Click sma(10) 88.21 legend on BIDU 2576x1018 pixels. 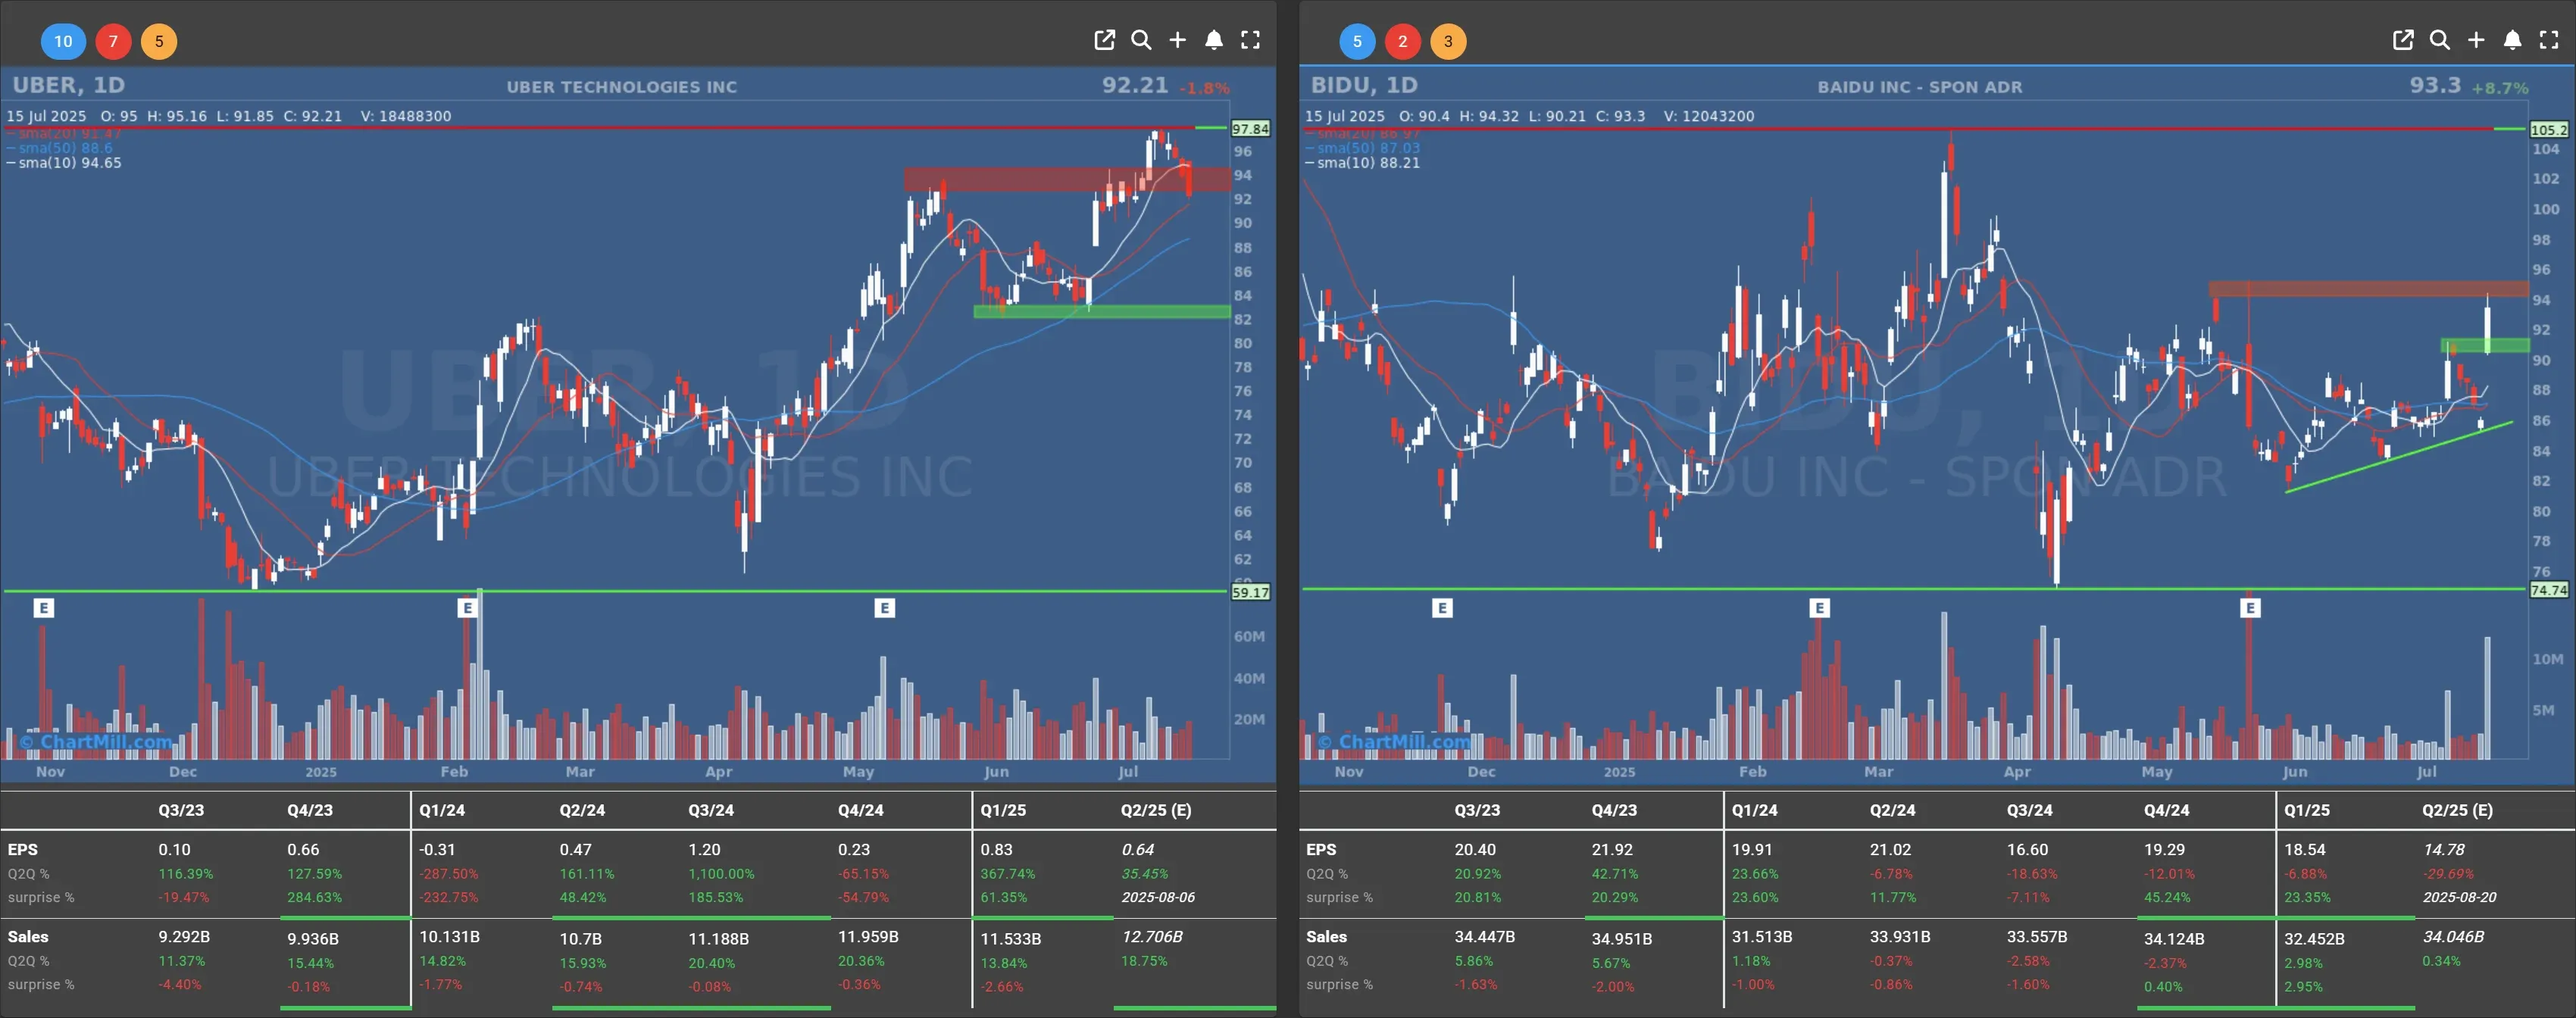pyautogui.click(x=1364, y=163)
